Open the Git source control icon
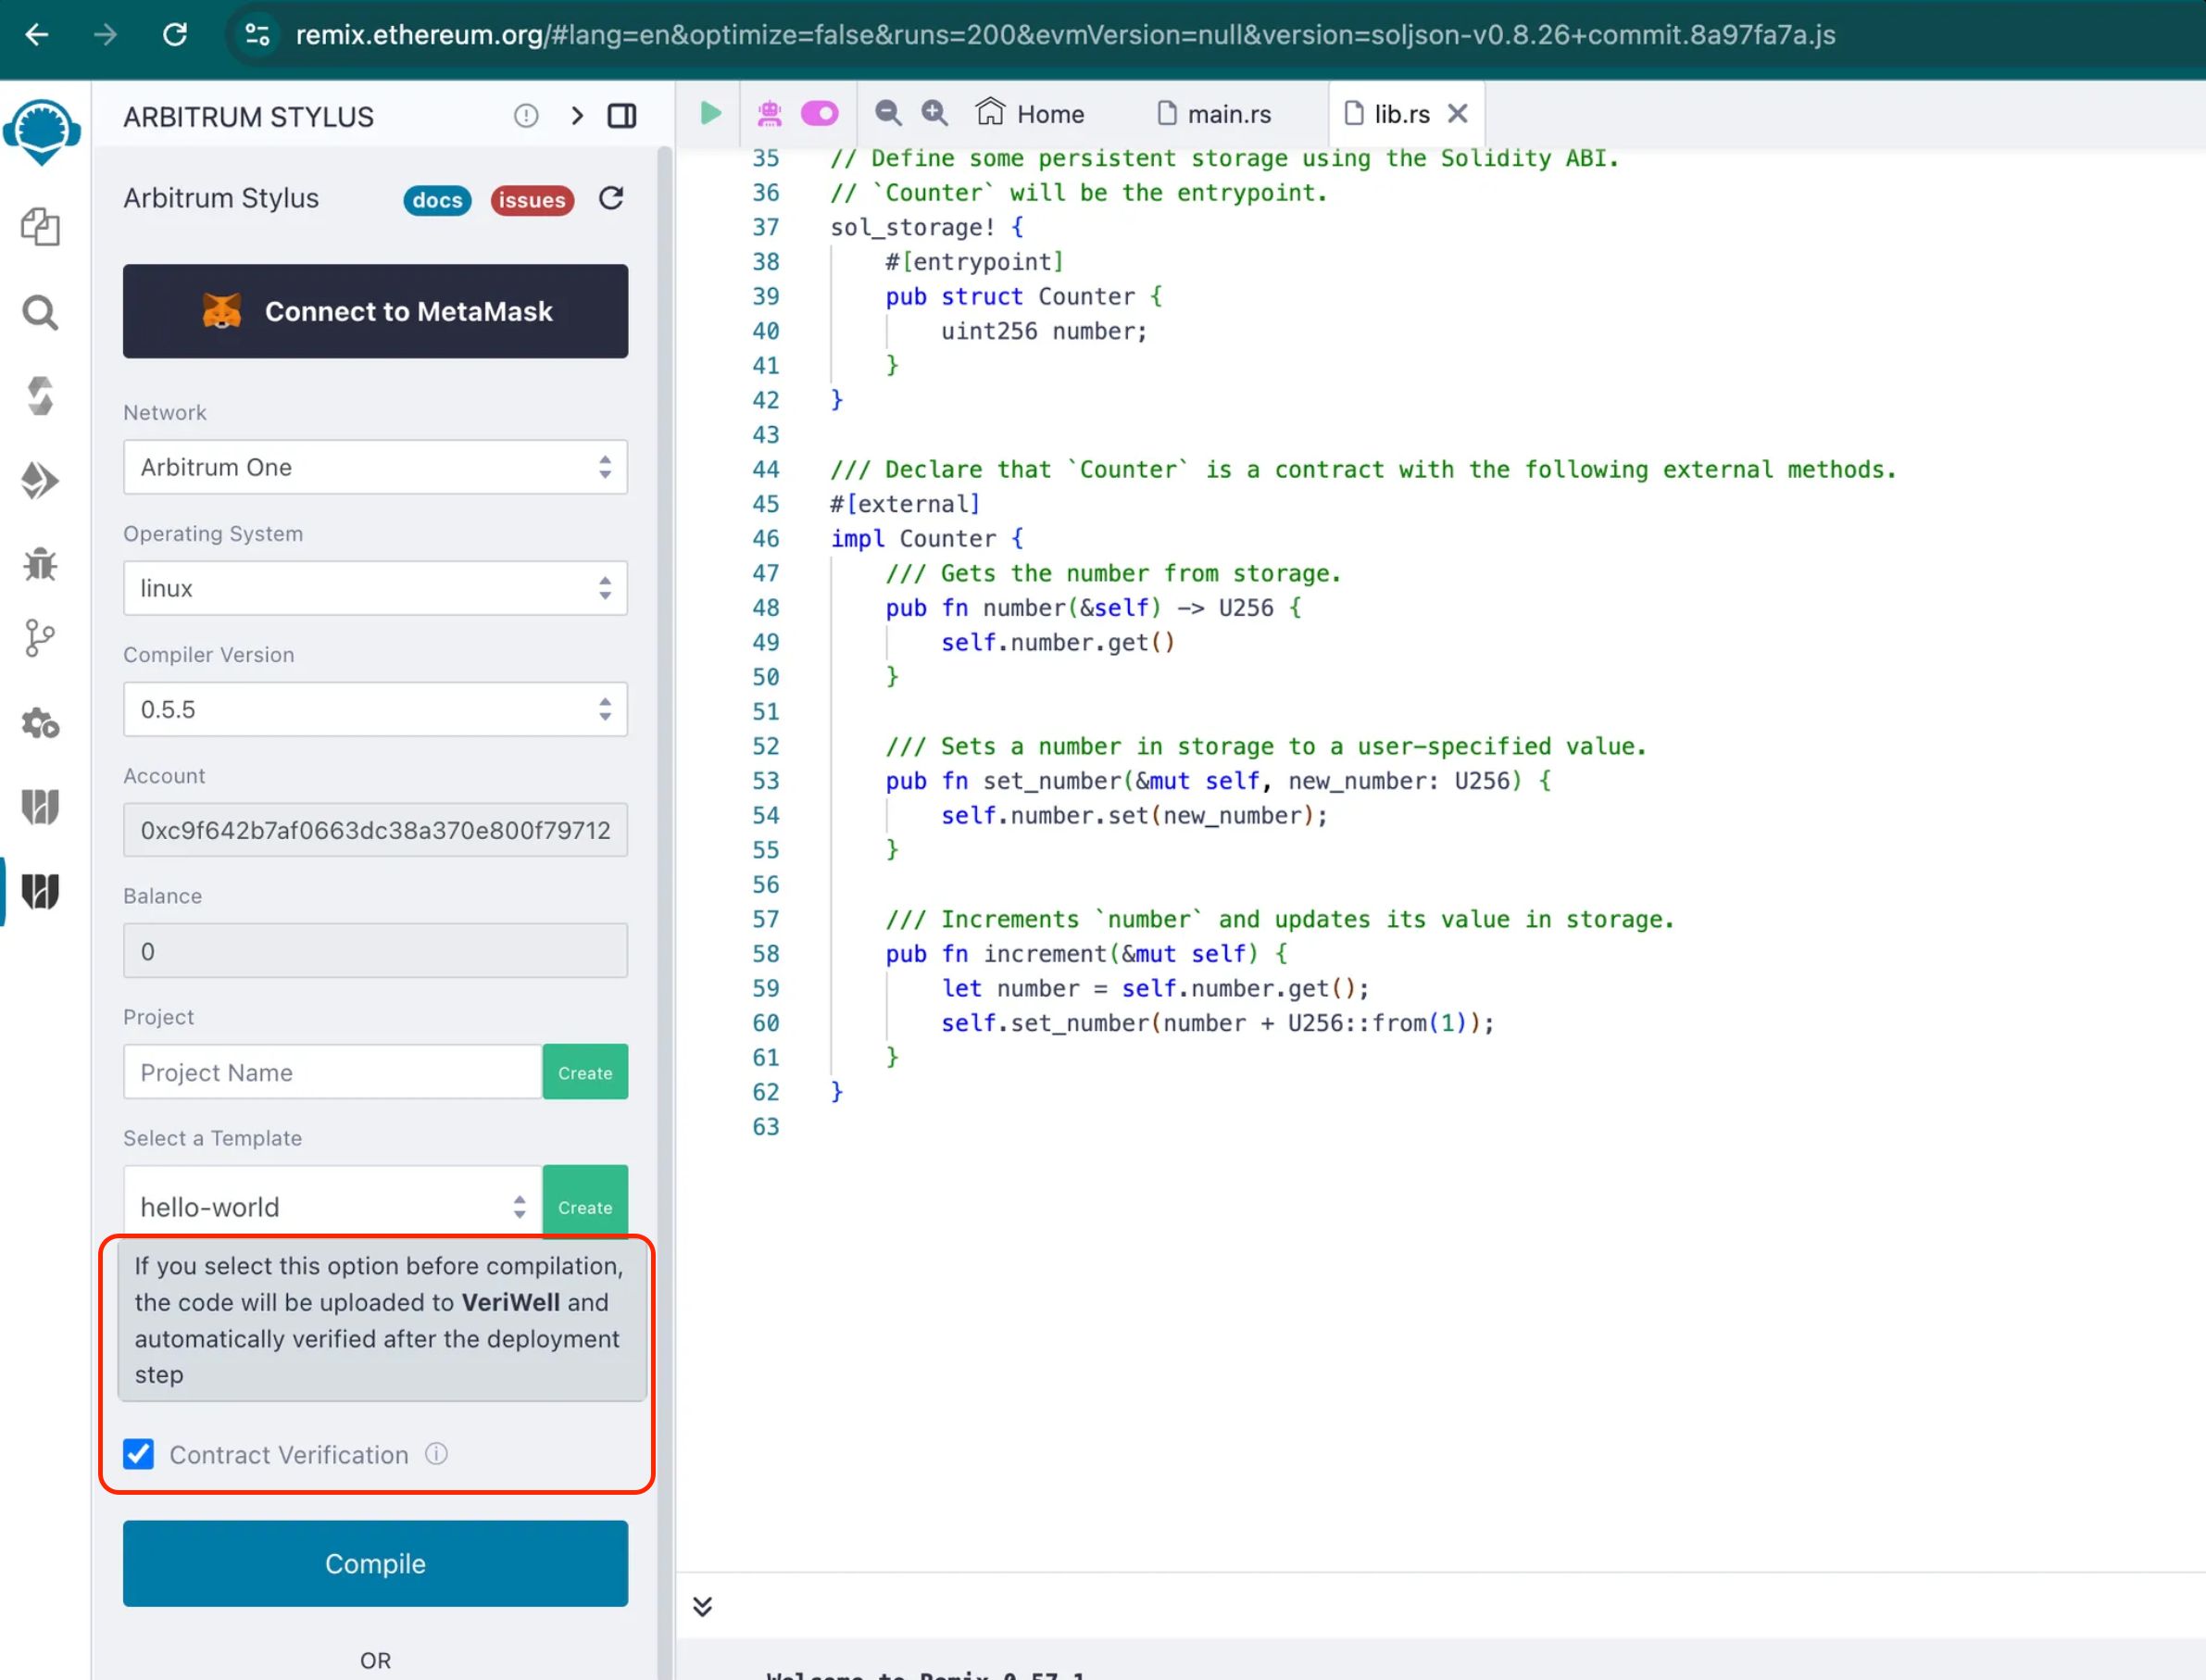 coord(40,638)
